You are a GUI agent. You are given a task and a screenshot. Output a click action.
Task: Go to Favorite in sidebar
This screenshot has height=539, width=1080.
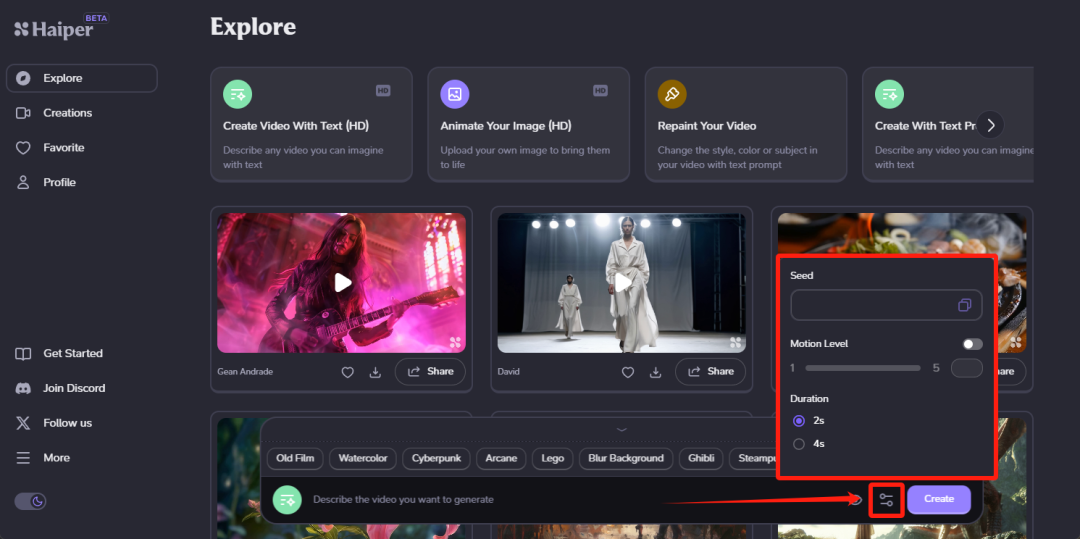63,148
